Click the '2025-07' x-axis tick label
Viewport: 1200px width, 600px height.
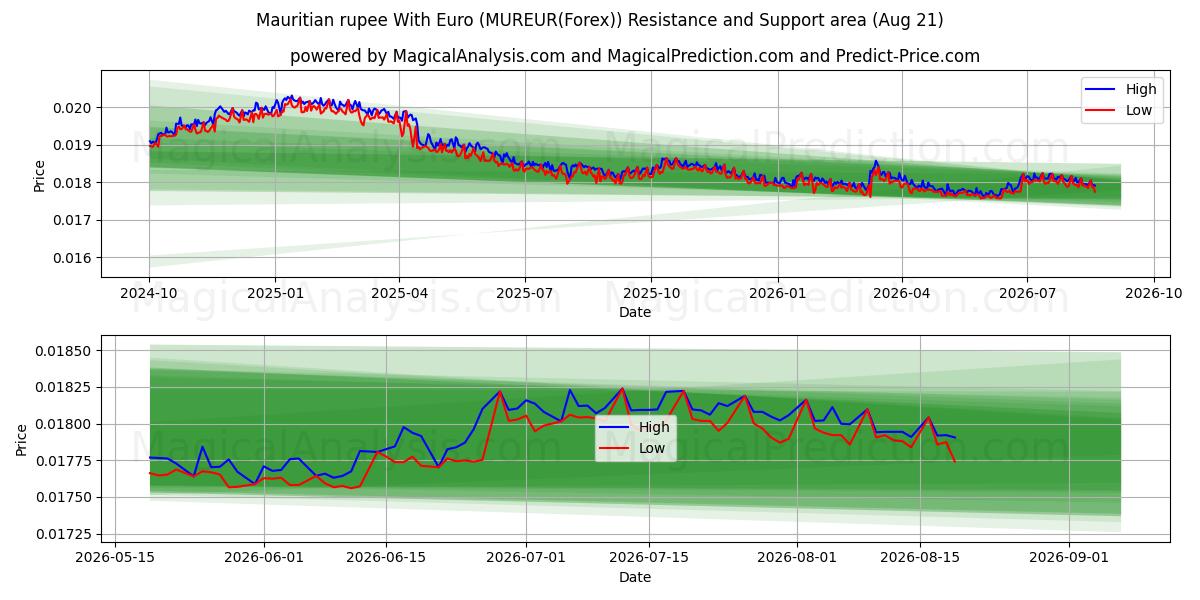[x=525, y=293]
